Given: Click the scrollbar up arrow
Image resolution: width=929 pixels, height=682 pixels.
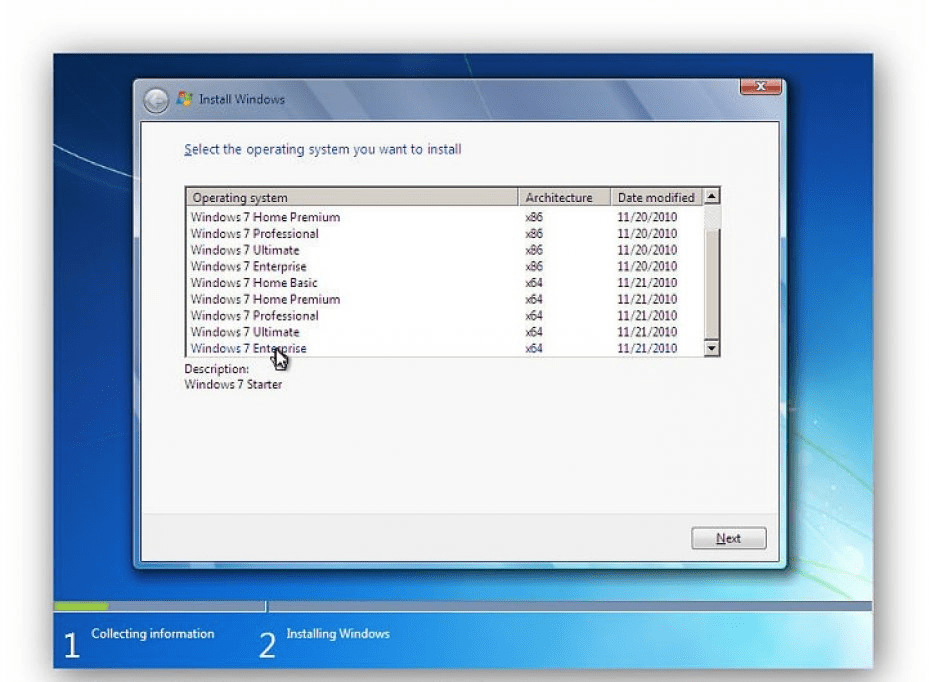Looking at the screenshot, I should click(711, 196).
